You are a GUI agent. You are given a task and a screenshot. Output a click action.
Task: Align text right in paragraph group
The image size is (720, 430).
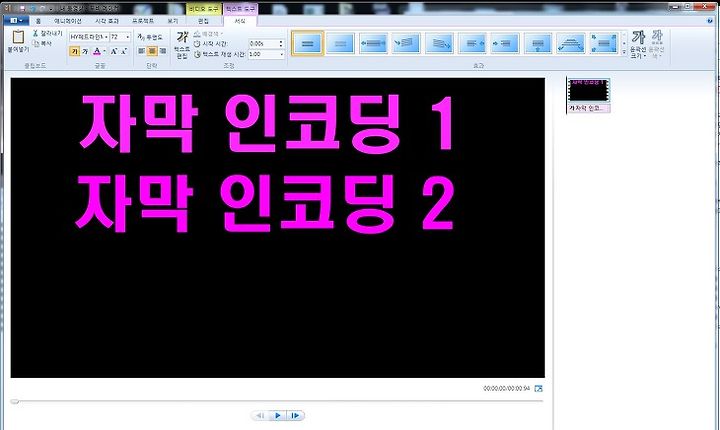point(162,51)
